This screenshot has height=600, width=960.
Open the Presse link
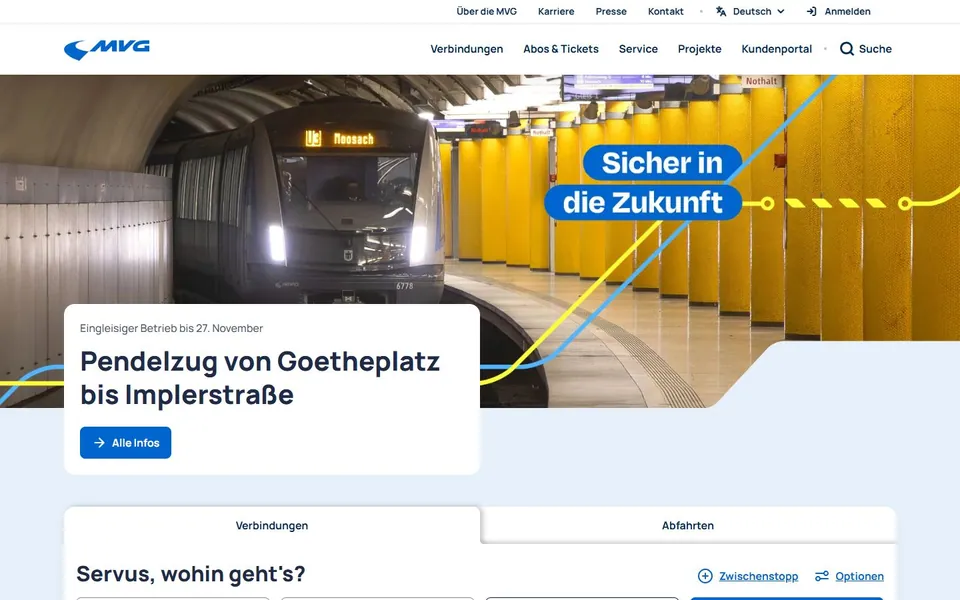(611, 12)
